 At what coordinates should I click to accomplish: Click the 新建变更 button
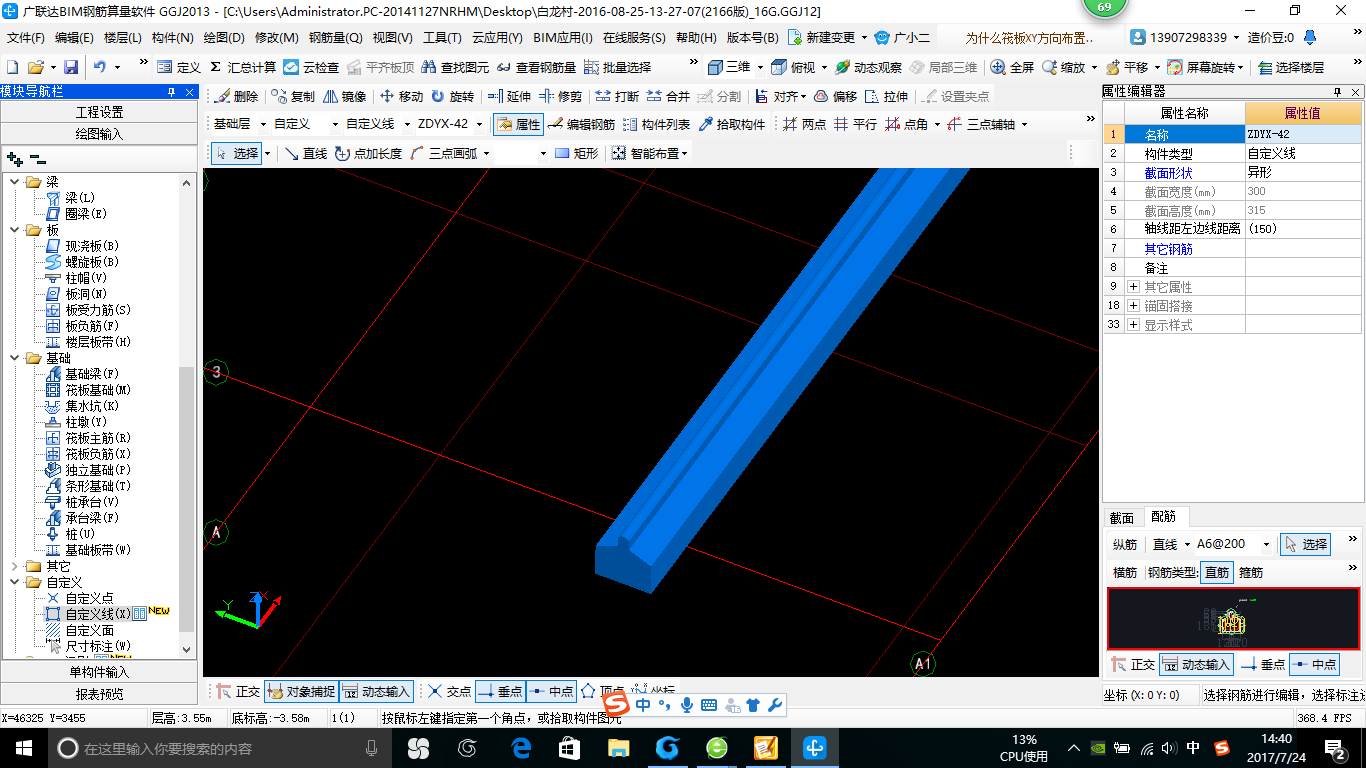(x=827, y=38)
